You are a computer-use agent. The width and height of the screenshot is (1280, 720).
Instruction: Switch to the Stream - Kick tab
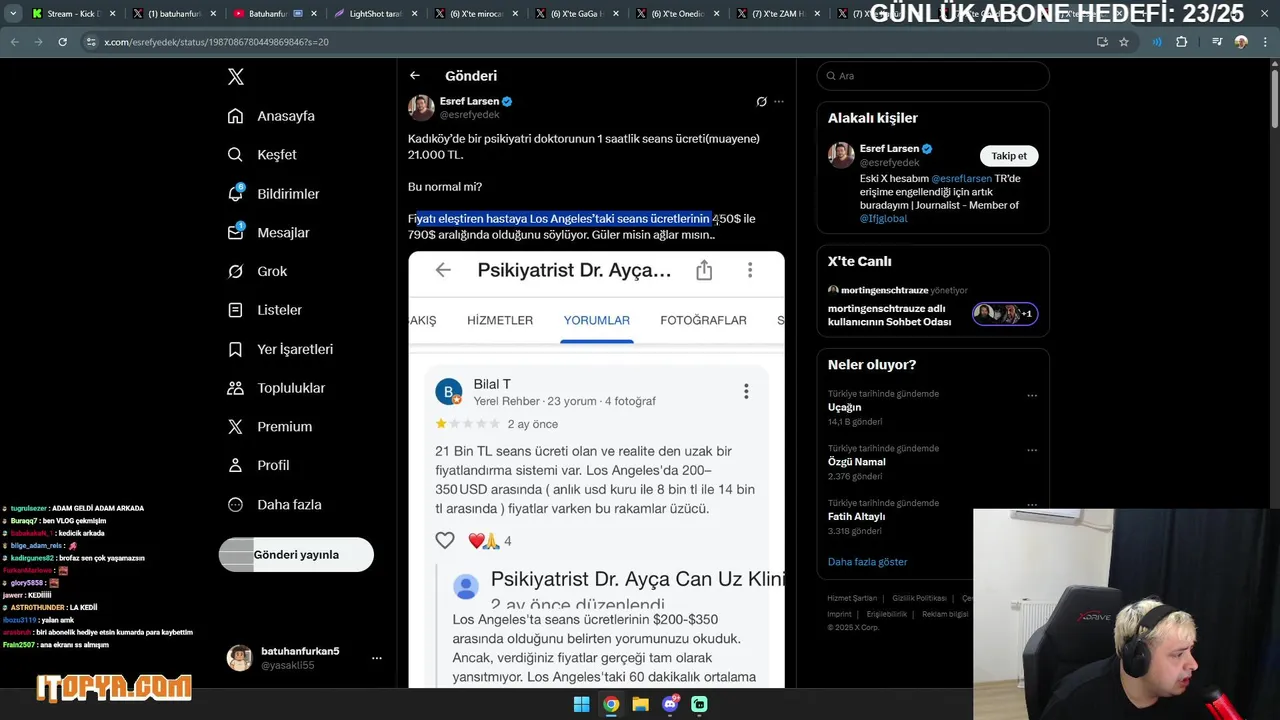[x=74, y=14]
